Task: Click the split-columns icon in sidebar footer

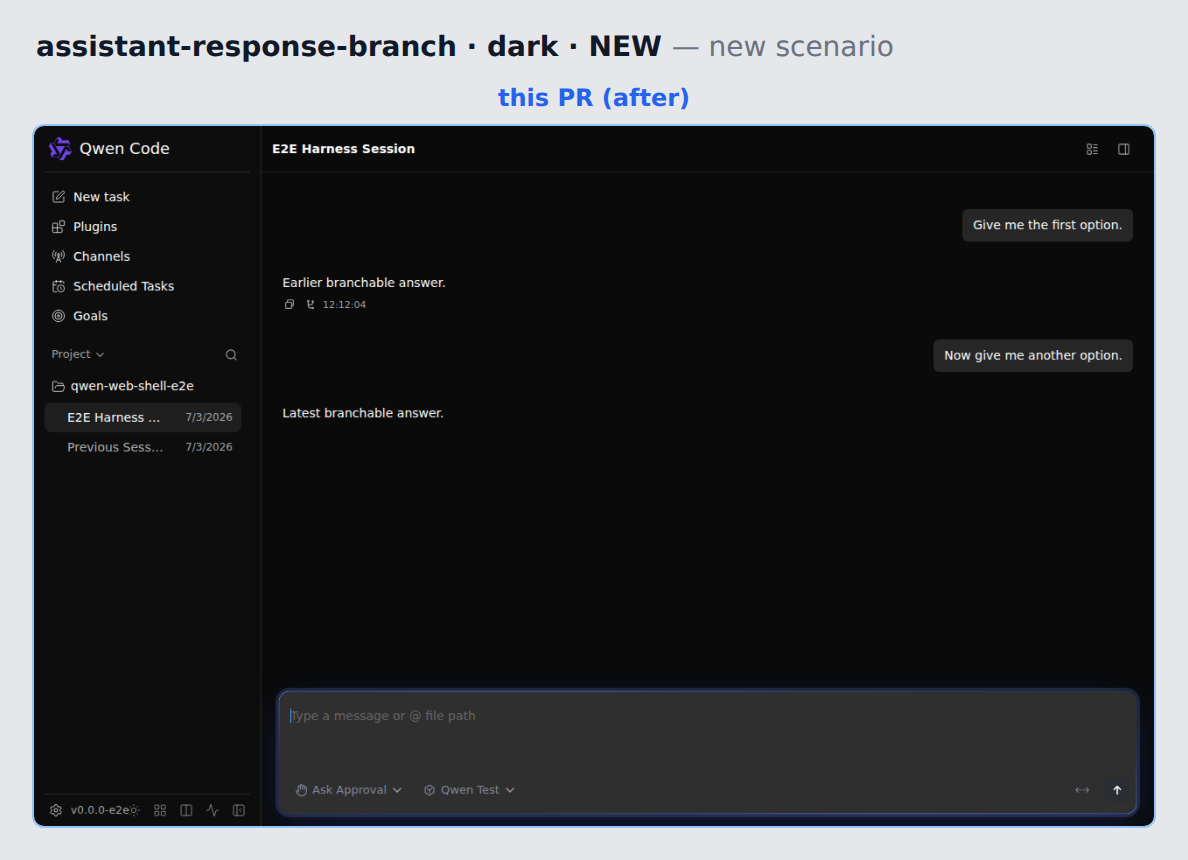Action: 186,810
